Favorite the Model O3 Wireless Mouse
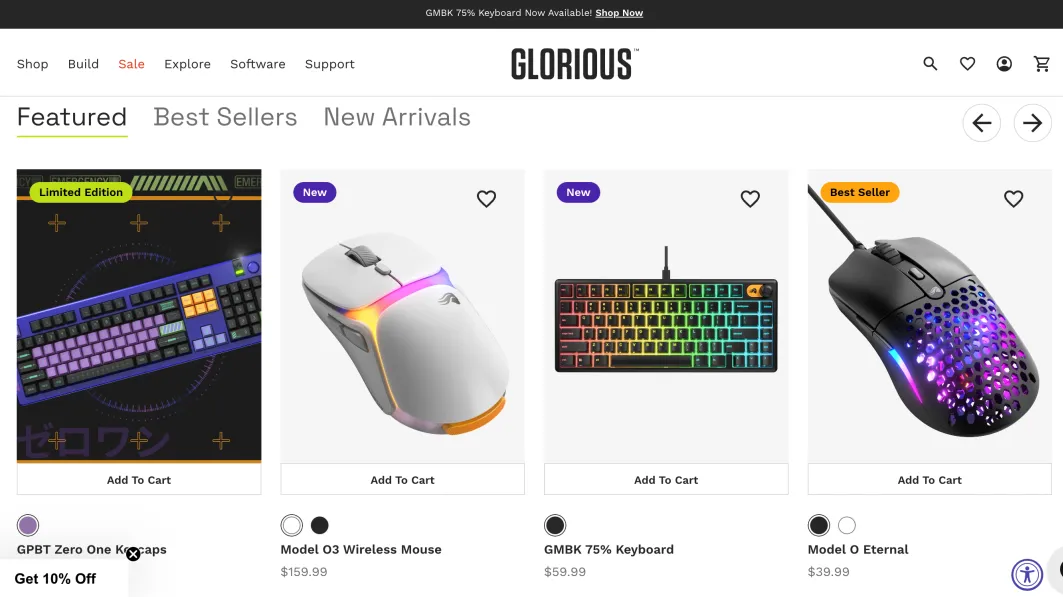Viewport: 1063px width, 597px height. [486, 199]
